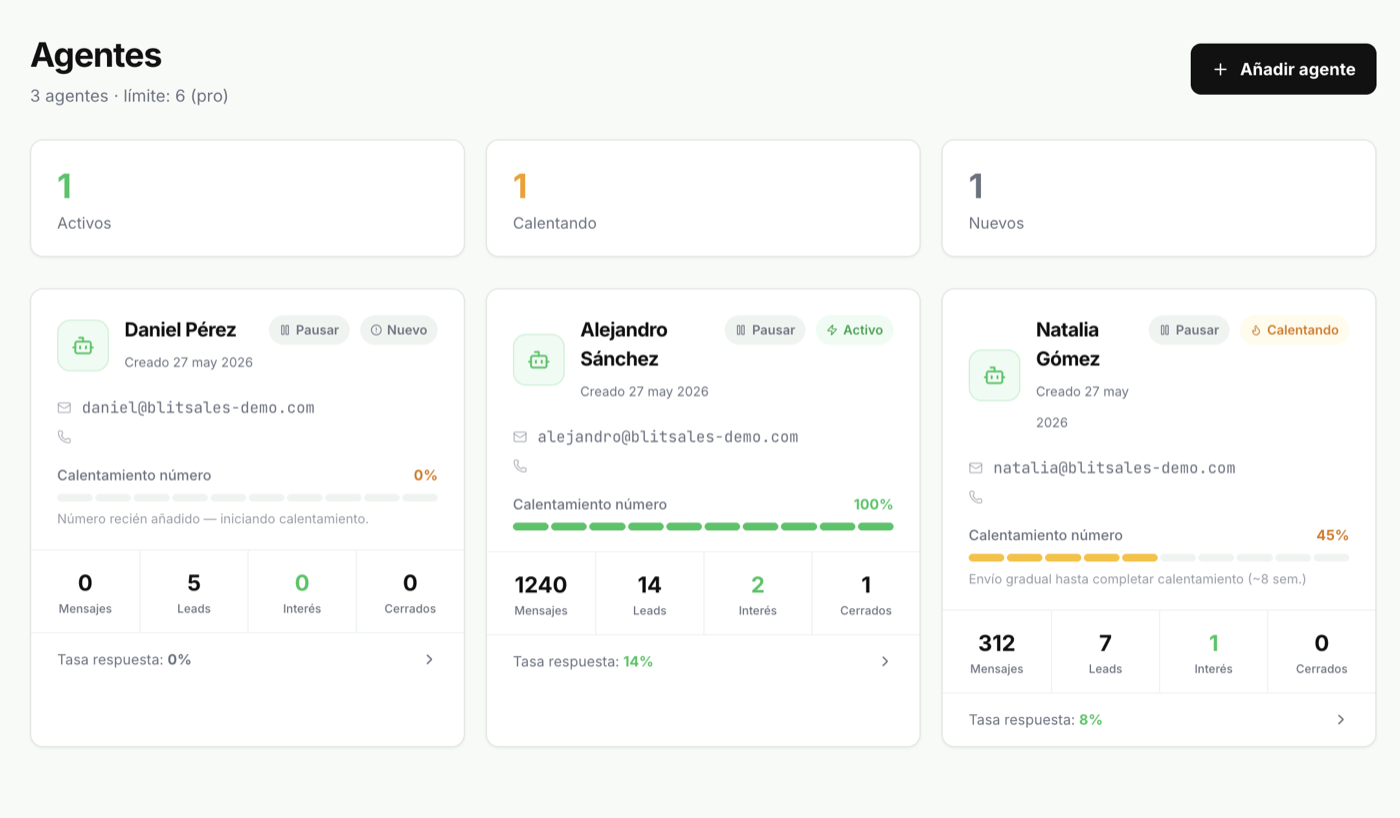Click Daniel Pérez's 0% warm-up progress bar

click(x=247, y=497)
